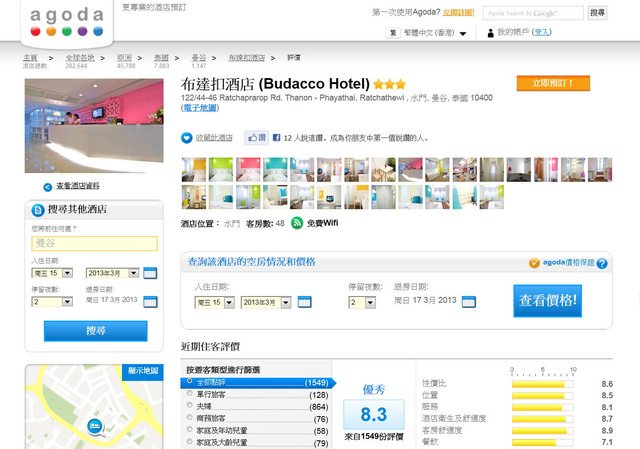Select the 單行旅客 (128) radio filter
Screen dimensions: 640x449
click(x=189, y=393)
